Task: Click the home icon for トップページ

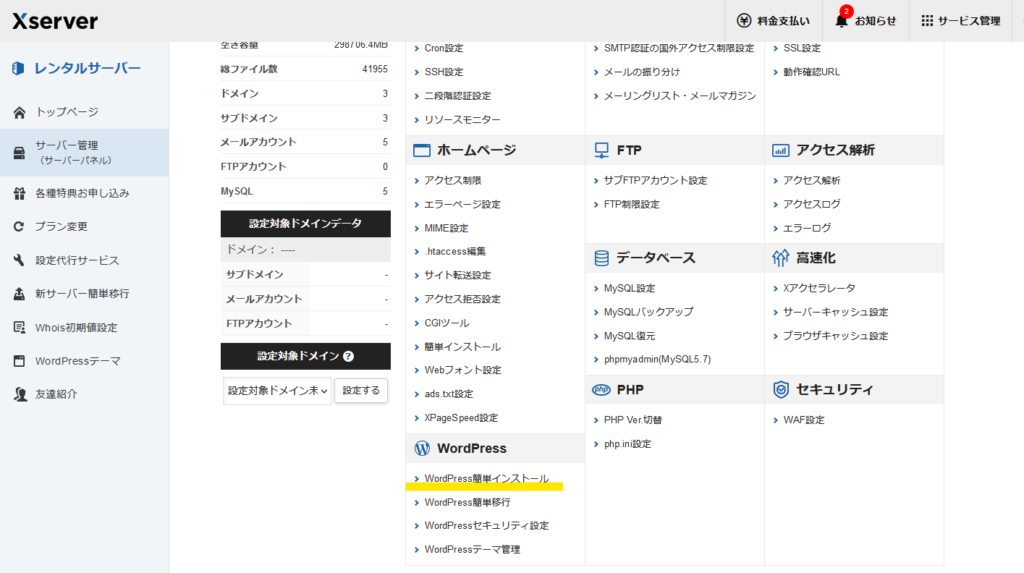Action: [19, 112]
